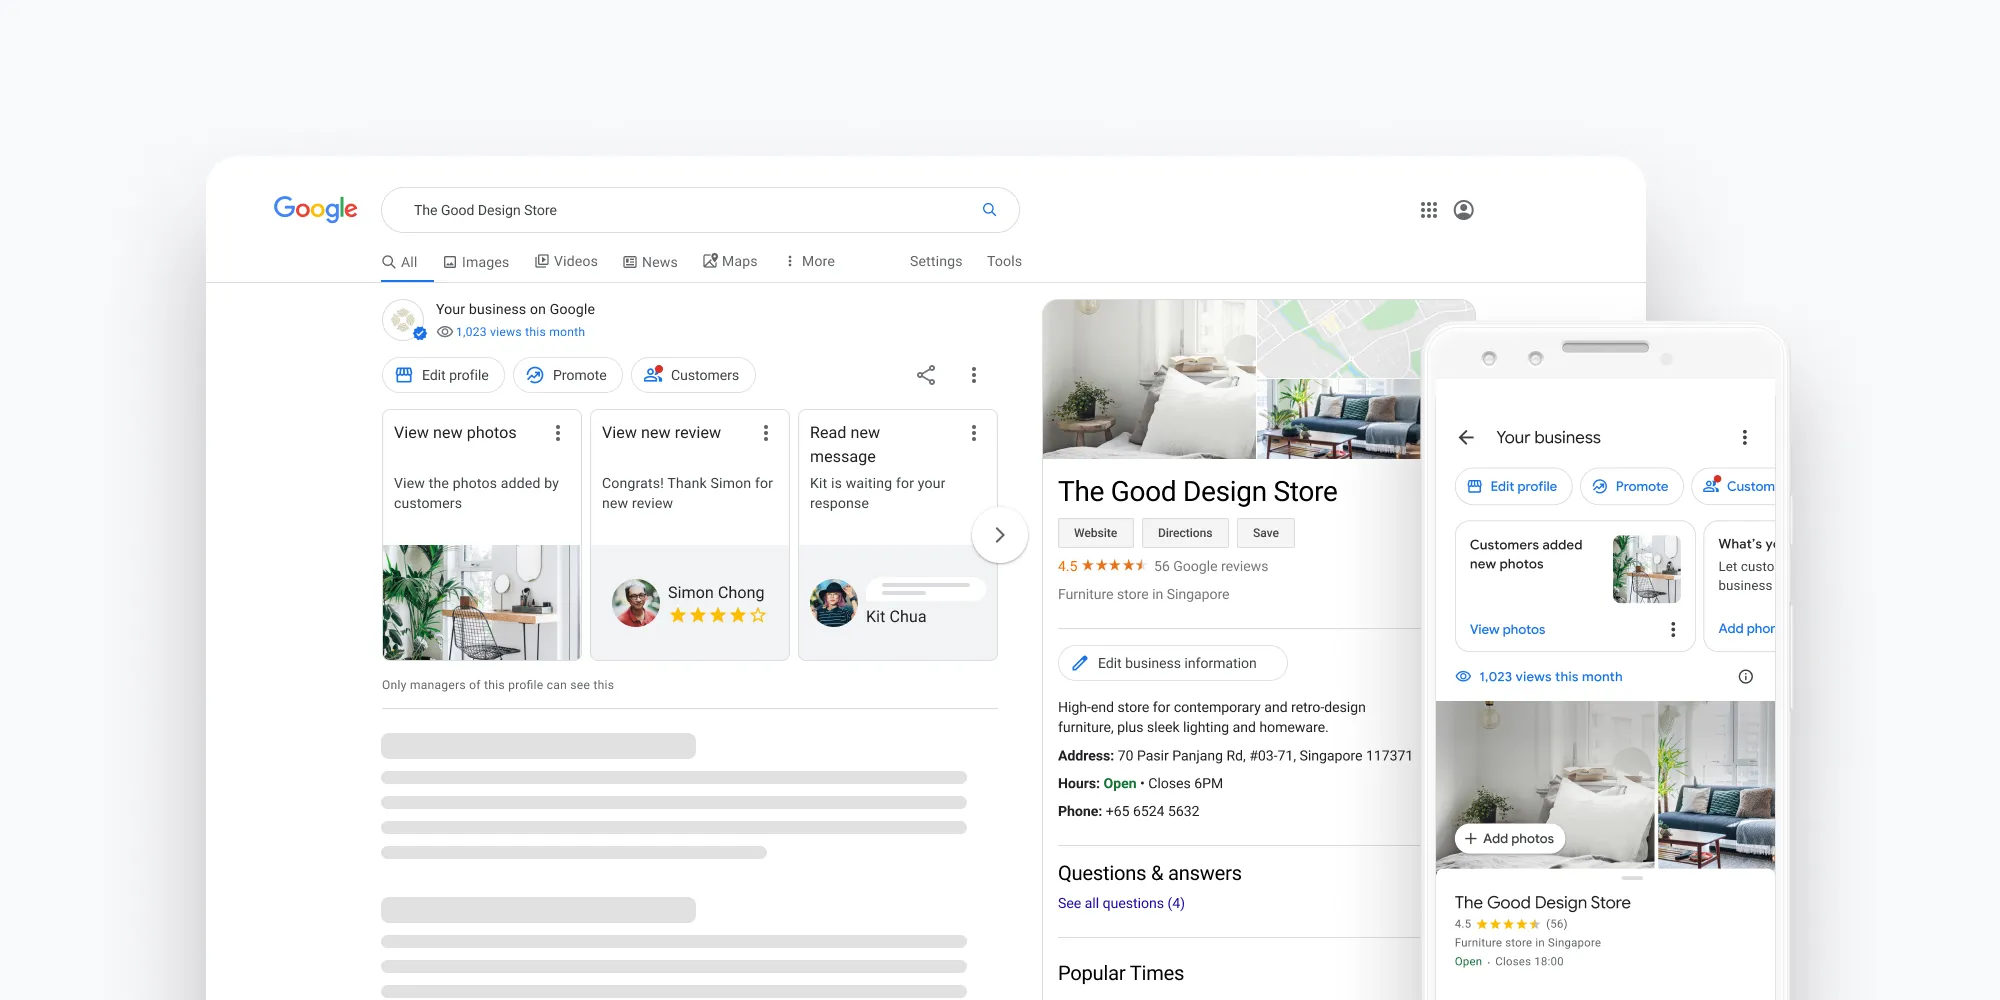Screen dimensions: 2000x1000
Task: Click The Good Design Store title on phone
Action: pyautogui.click(x=1542, y=902)
